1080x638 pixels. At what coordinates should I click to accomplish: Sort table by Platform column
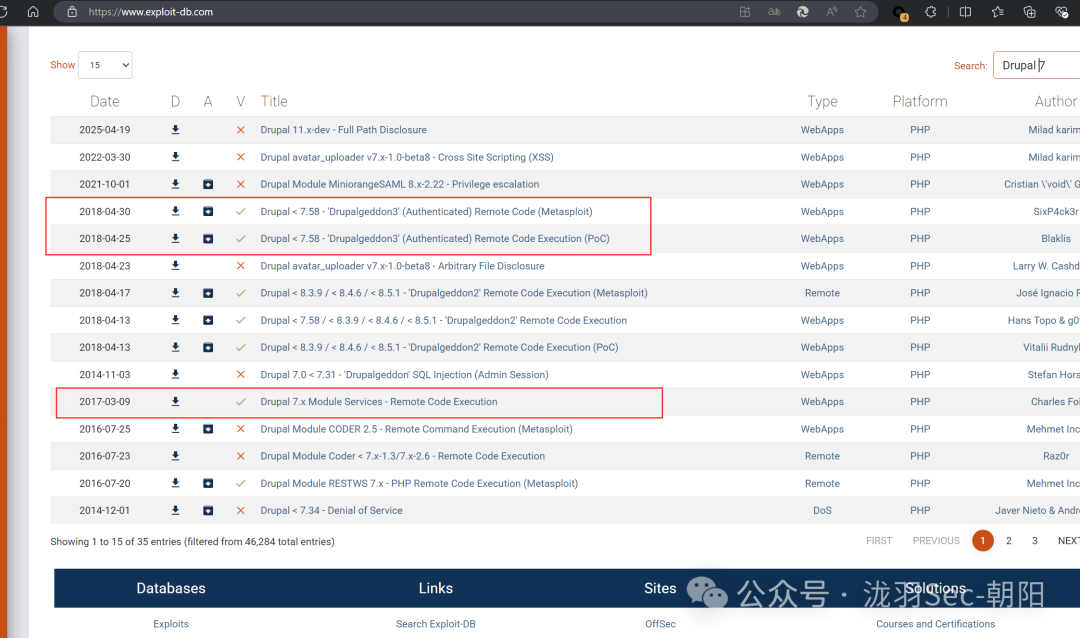[920, 101]
